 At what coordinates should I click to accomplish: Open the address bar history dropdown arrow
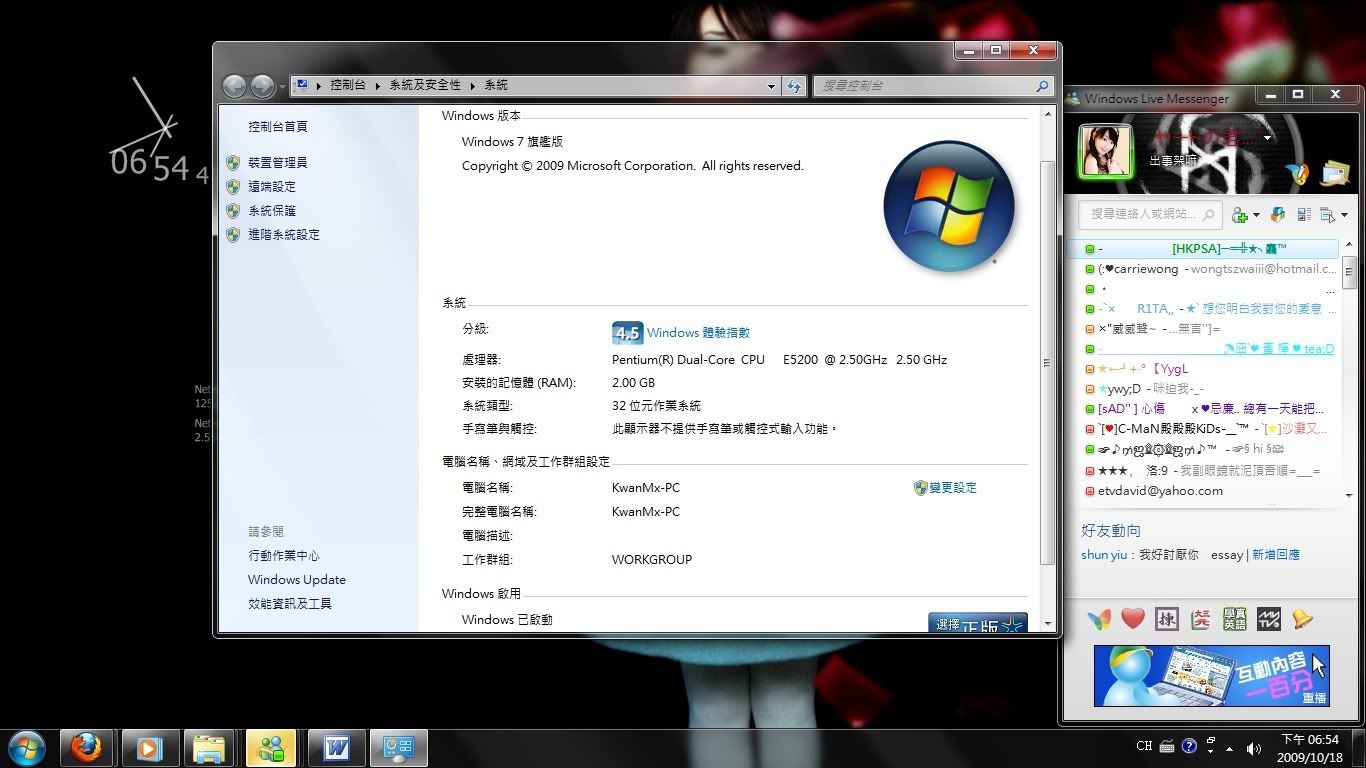pos(771,86)
